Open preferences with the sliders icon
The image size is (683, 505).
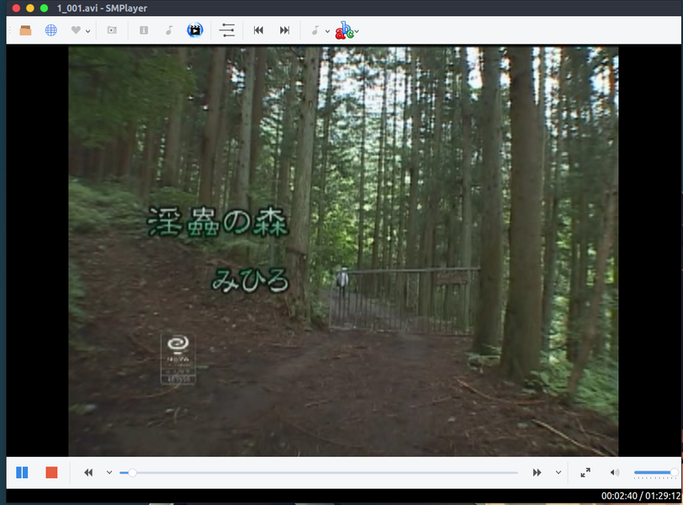point(227,30)
